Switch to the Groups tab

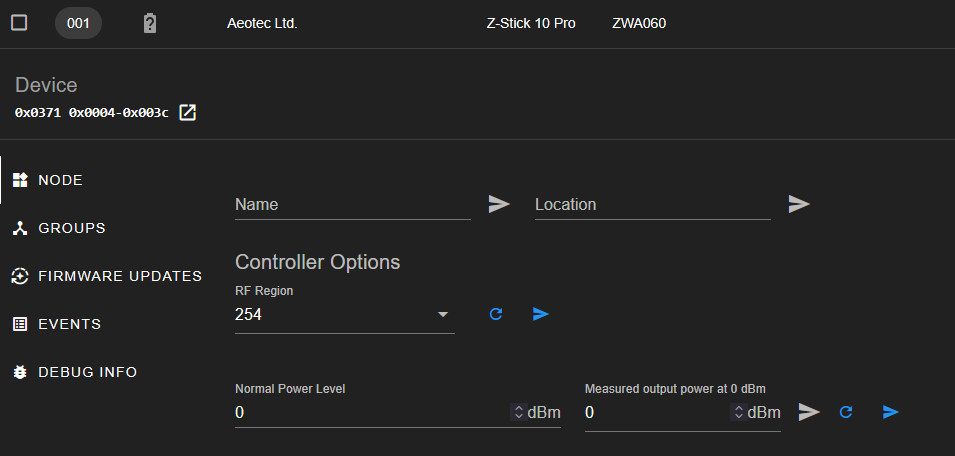[59, 228]
